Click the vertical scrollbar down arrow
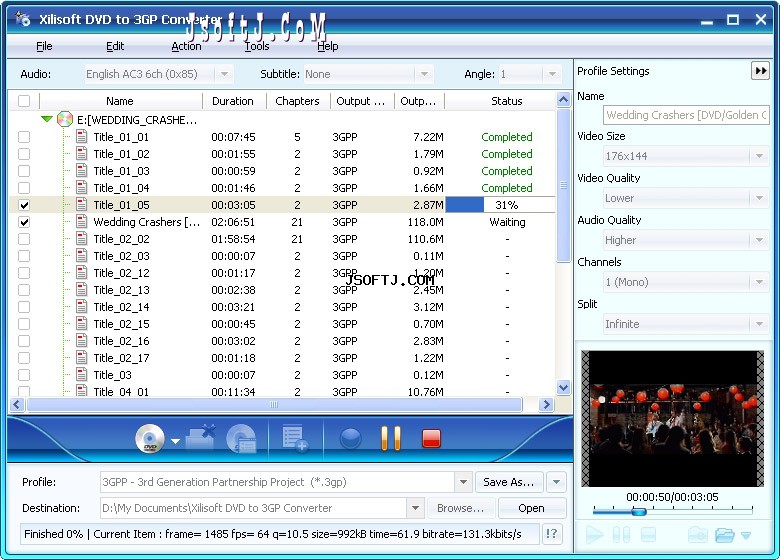This screenshot has width=780, height=560. [x=563, y=387]
